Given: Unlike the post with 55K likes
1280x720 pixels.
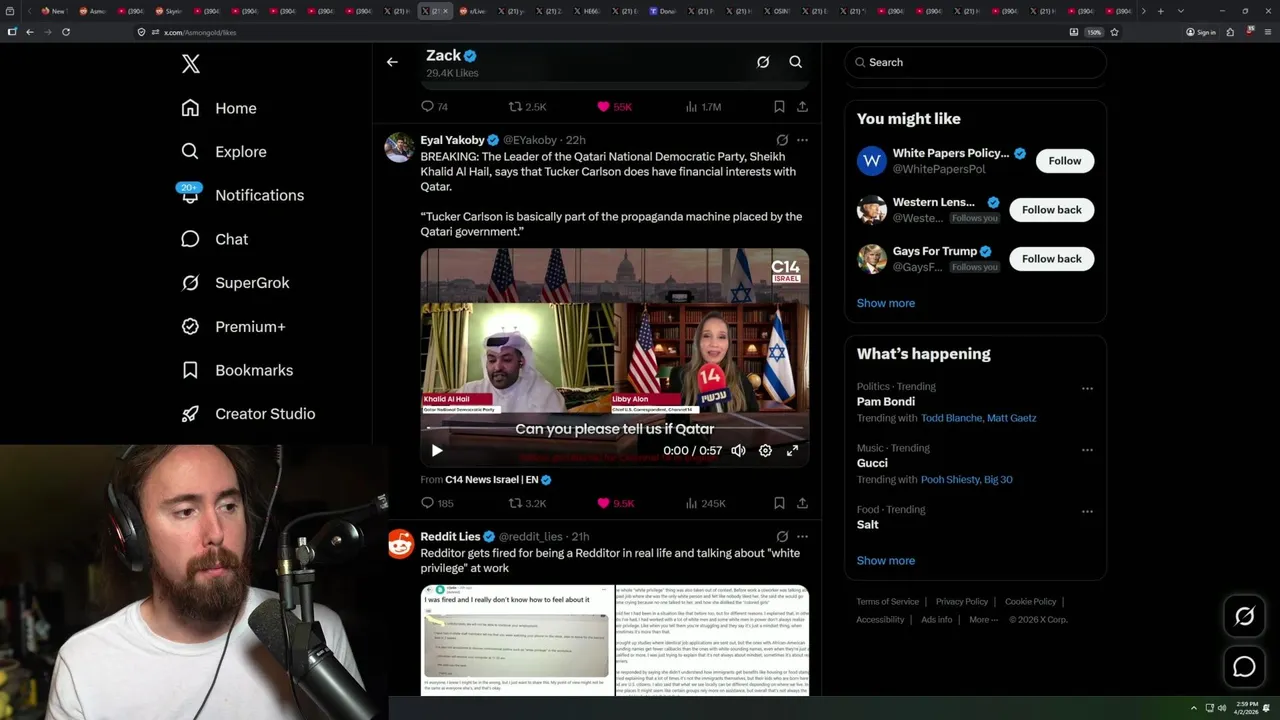Looking at the screenshot, I should point(603,106).
